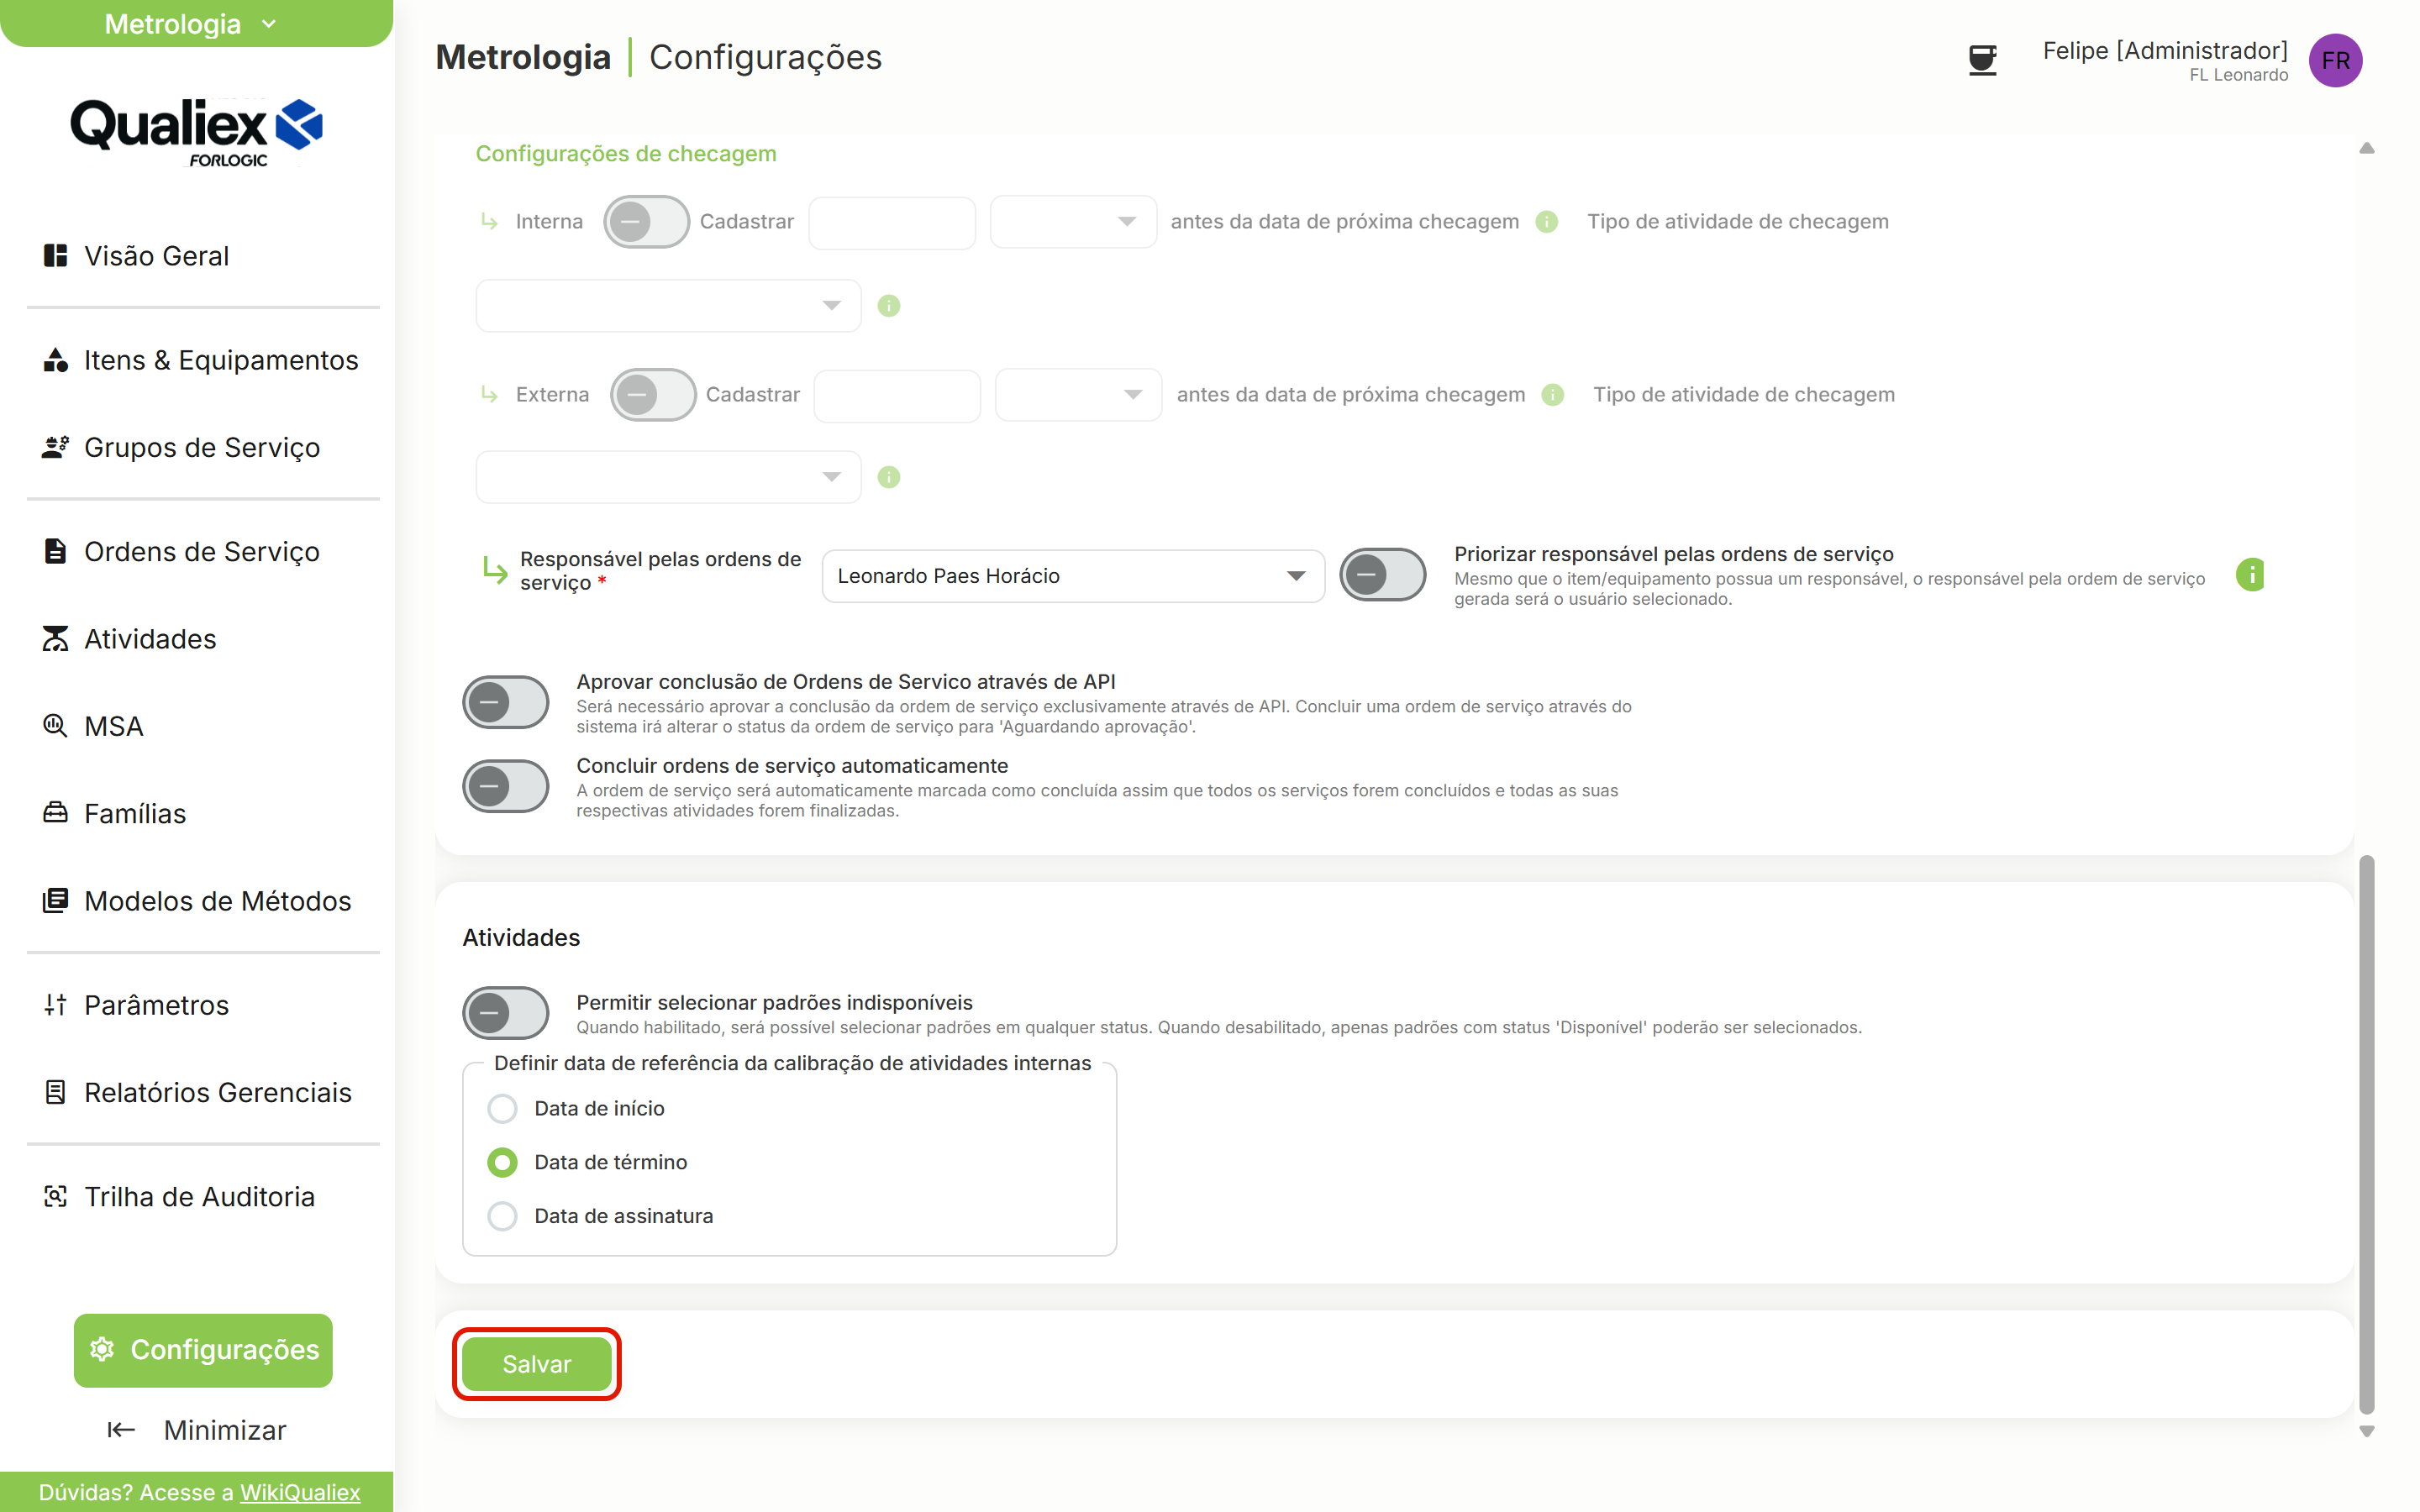Viewport: 2420px width, 1512px height.
Task: Toggle Aprovar conclusão de Ordens via API
Action: (x=506, y=702)
